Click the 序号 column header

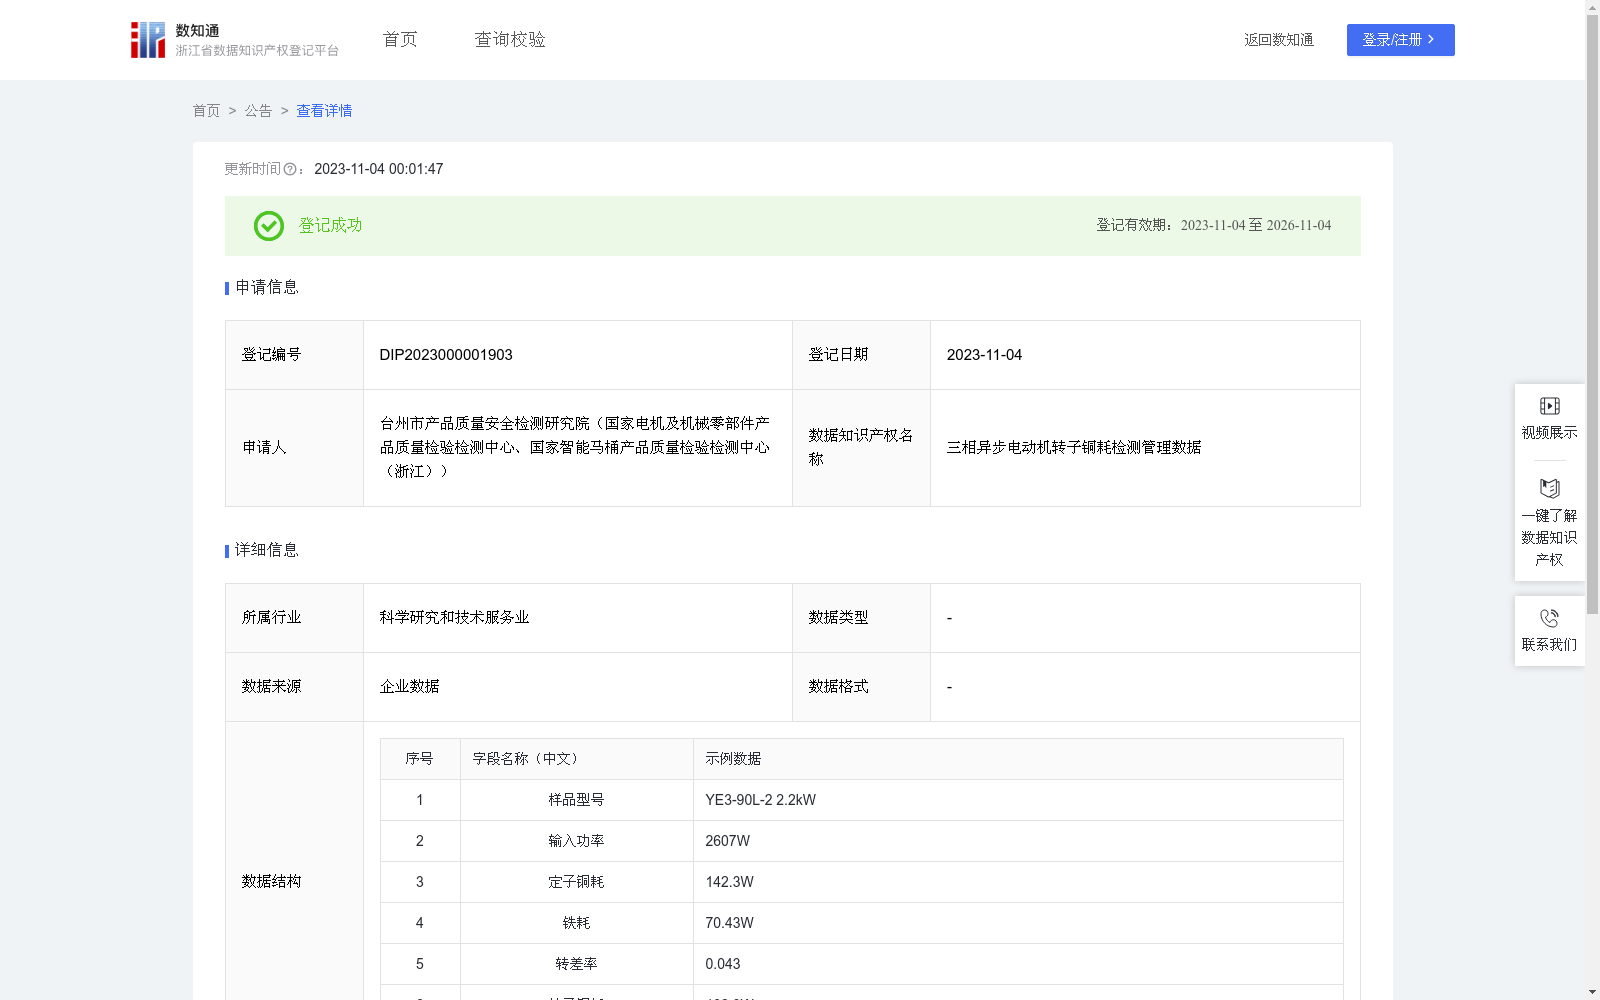tap(419, 759)
